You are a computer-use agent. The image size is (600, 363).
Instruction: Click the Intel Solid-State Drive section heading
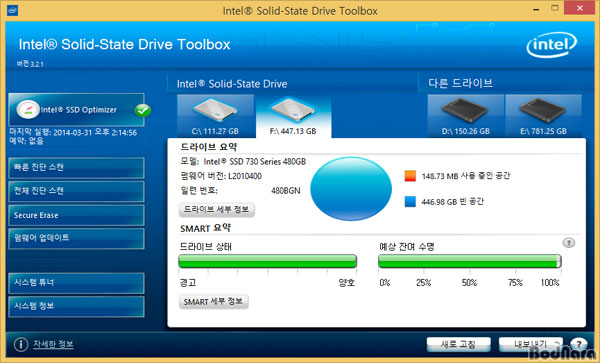[x=232, y=84]
